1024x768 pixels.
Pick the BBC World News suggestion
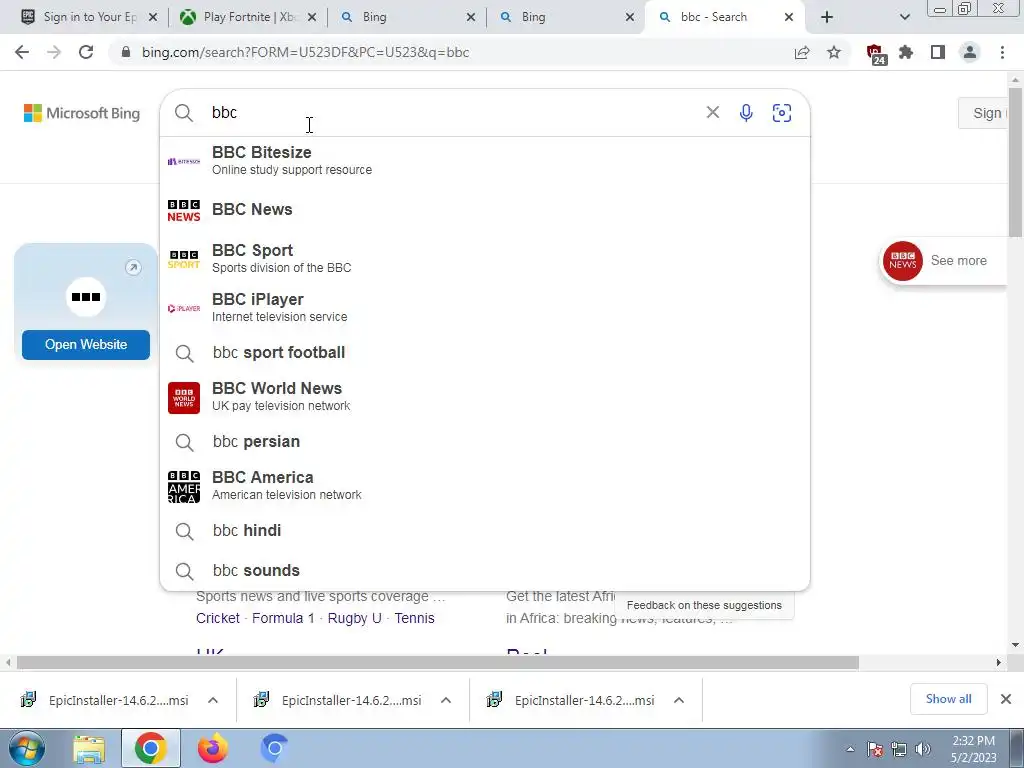pos(485,396)
